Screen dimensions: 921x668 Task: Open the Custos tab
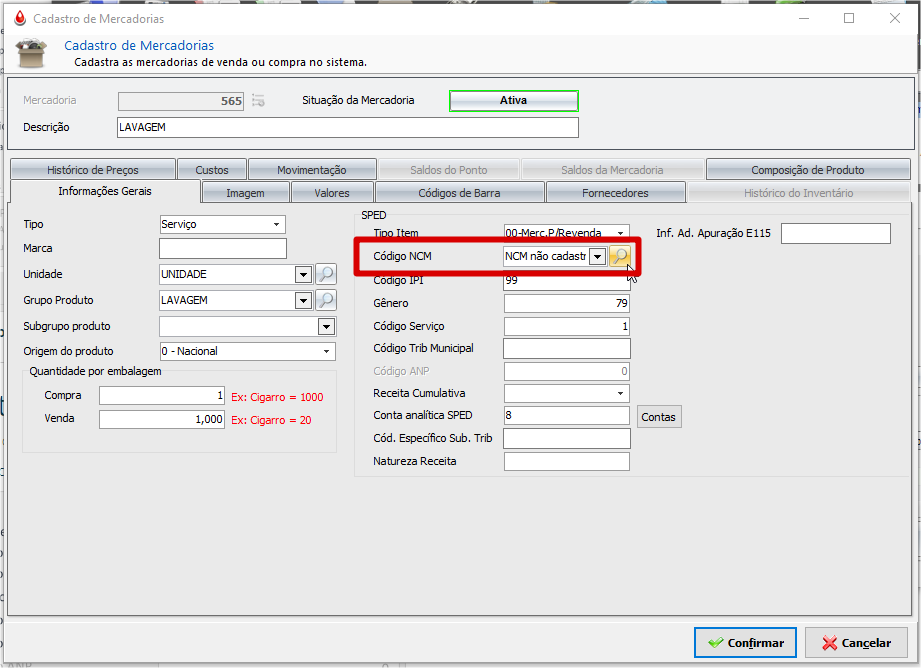pos(212,170)
